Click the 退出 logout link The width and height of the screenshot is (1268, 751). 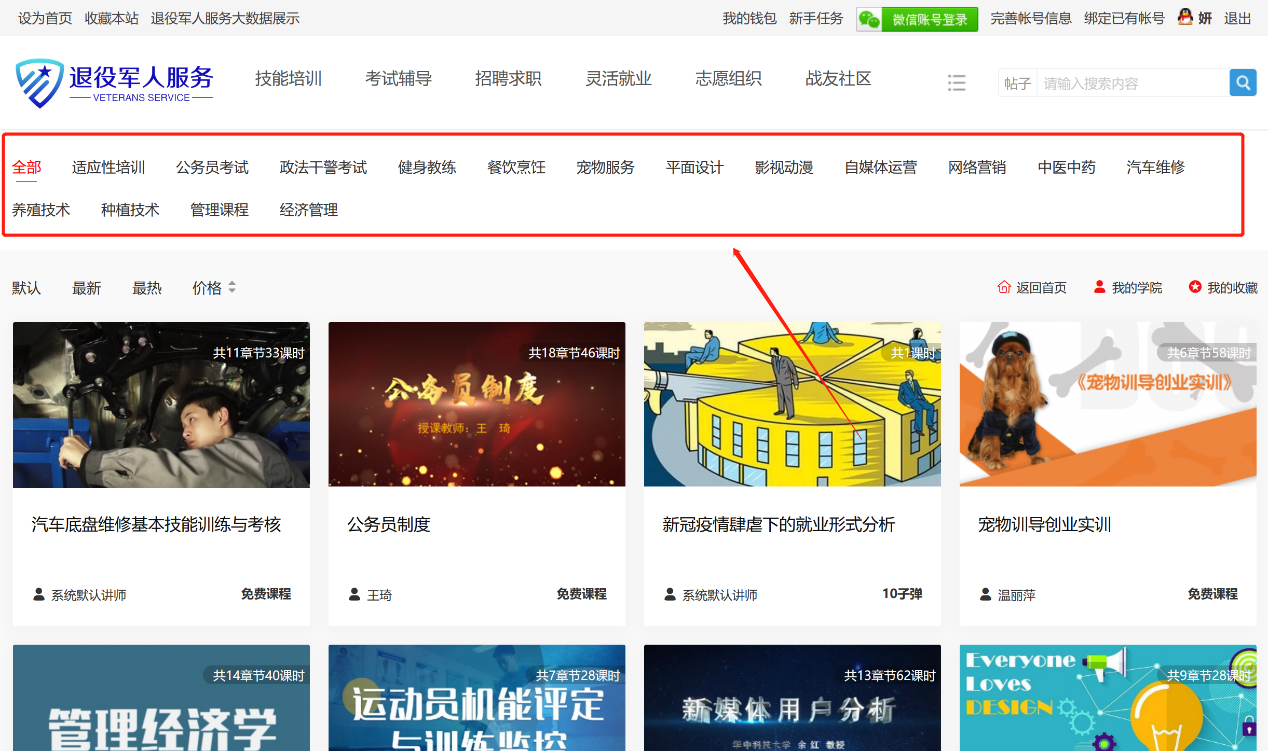click(1238, 18)
